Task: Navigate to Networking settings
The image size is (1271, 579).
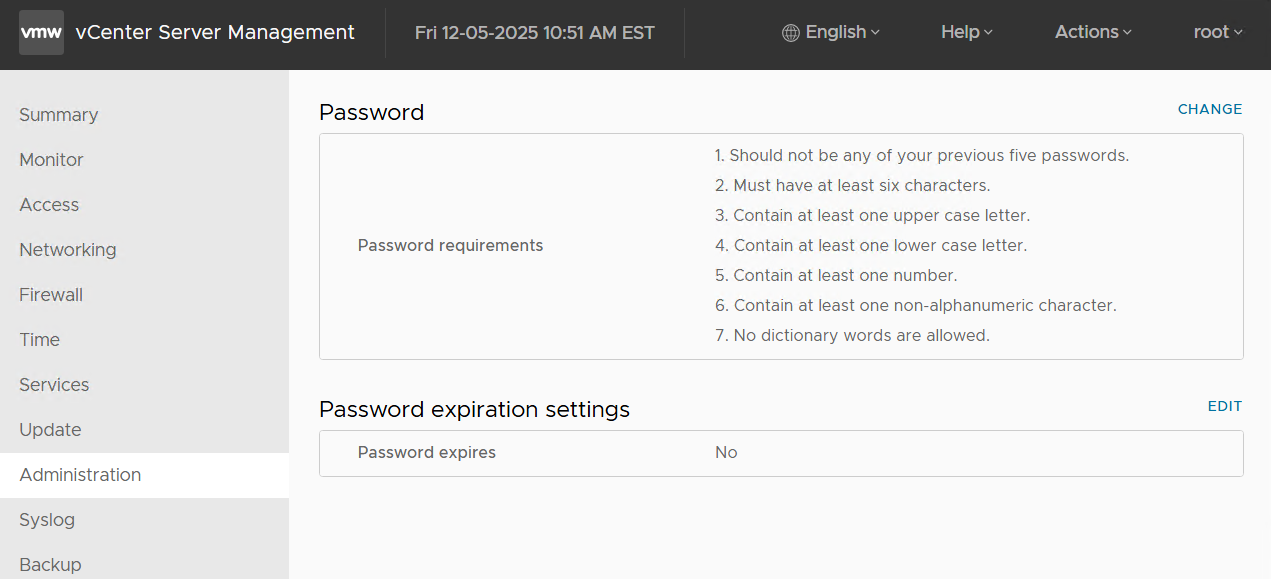Action: coord(68,250)
